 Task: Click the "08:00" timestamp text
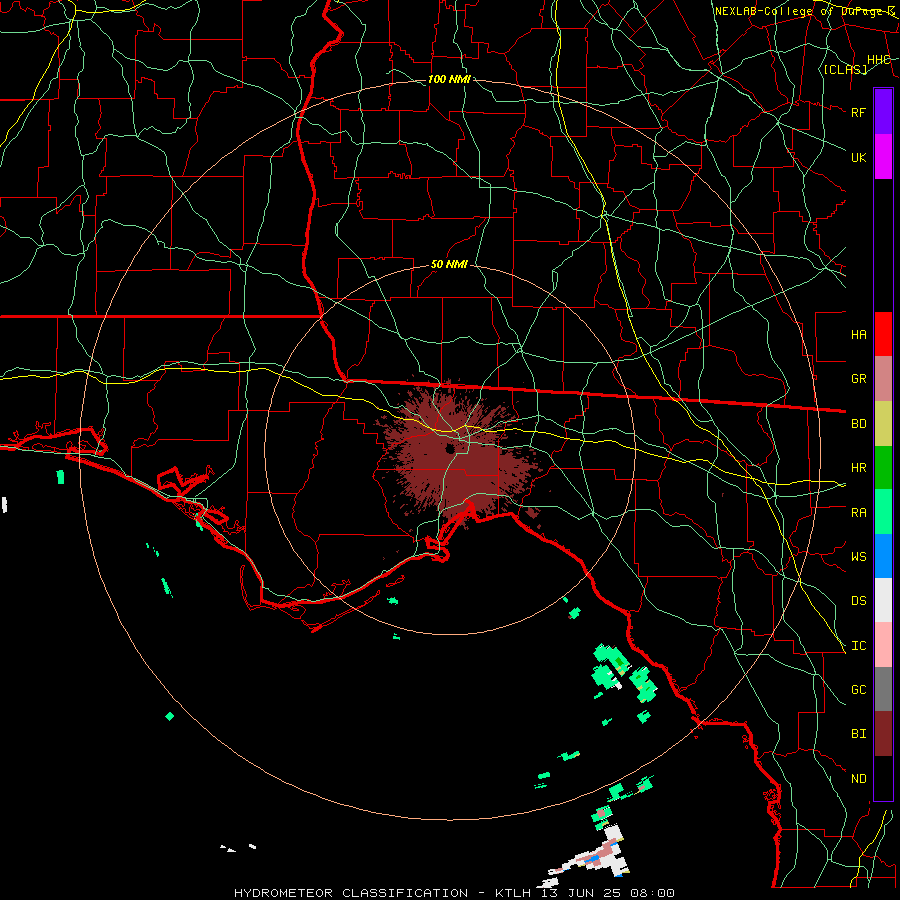point(652,893)
